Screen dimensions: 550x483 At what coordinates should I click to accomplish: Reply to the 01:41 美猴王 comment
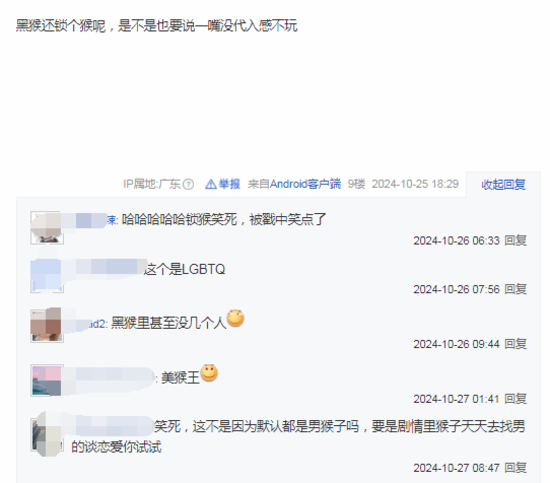[x=515, y=399]
